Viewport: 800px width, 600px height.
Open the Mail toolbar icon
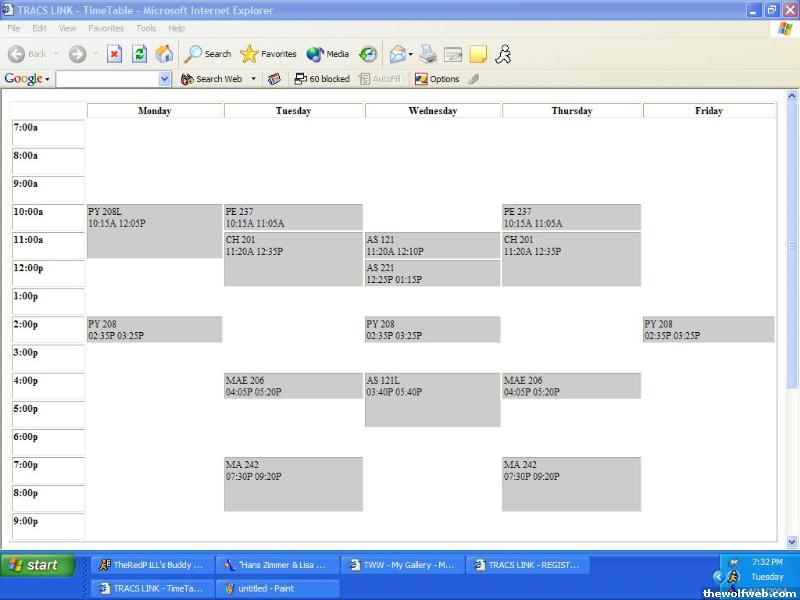pyautogui.click(x=398, y=54)
